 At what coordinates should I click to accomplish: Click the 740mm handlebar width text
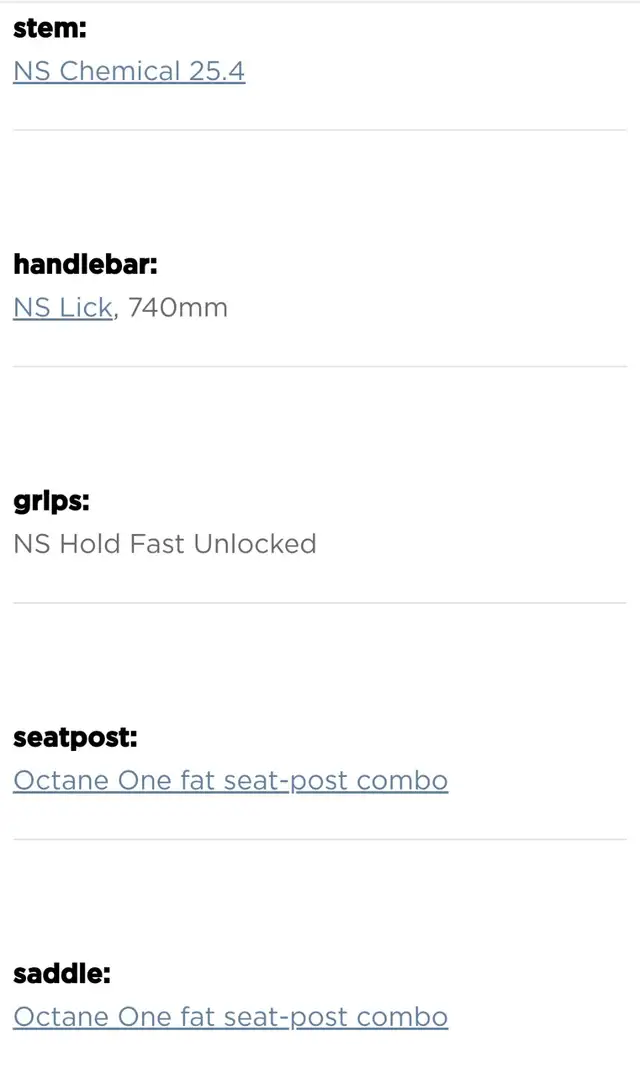coord(178,308)
